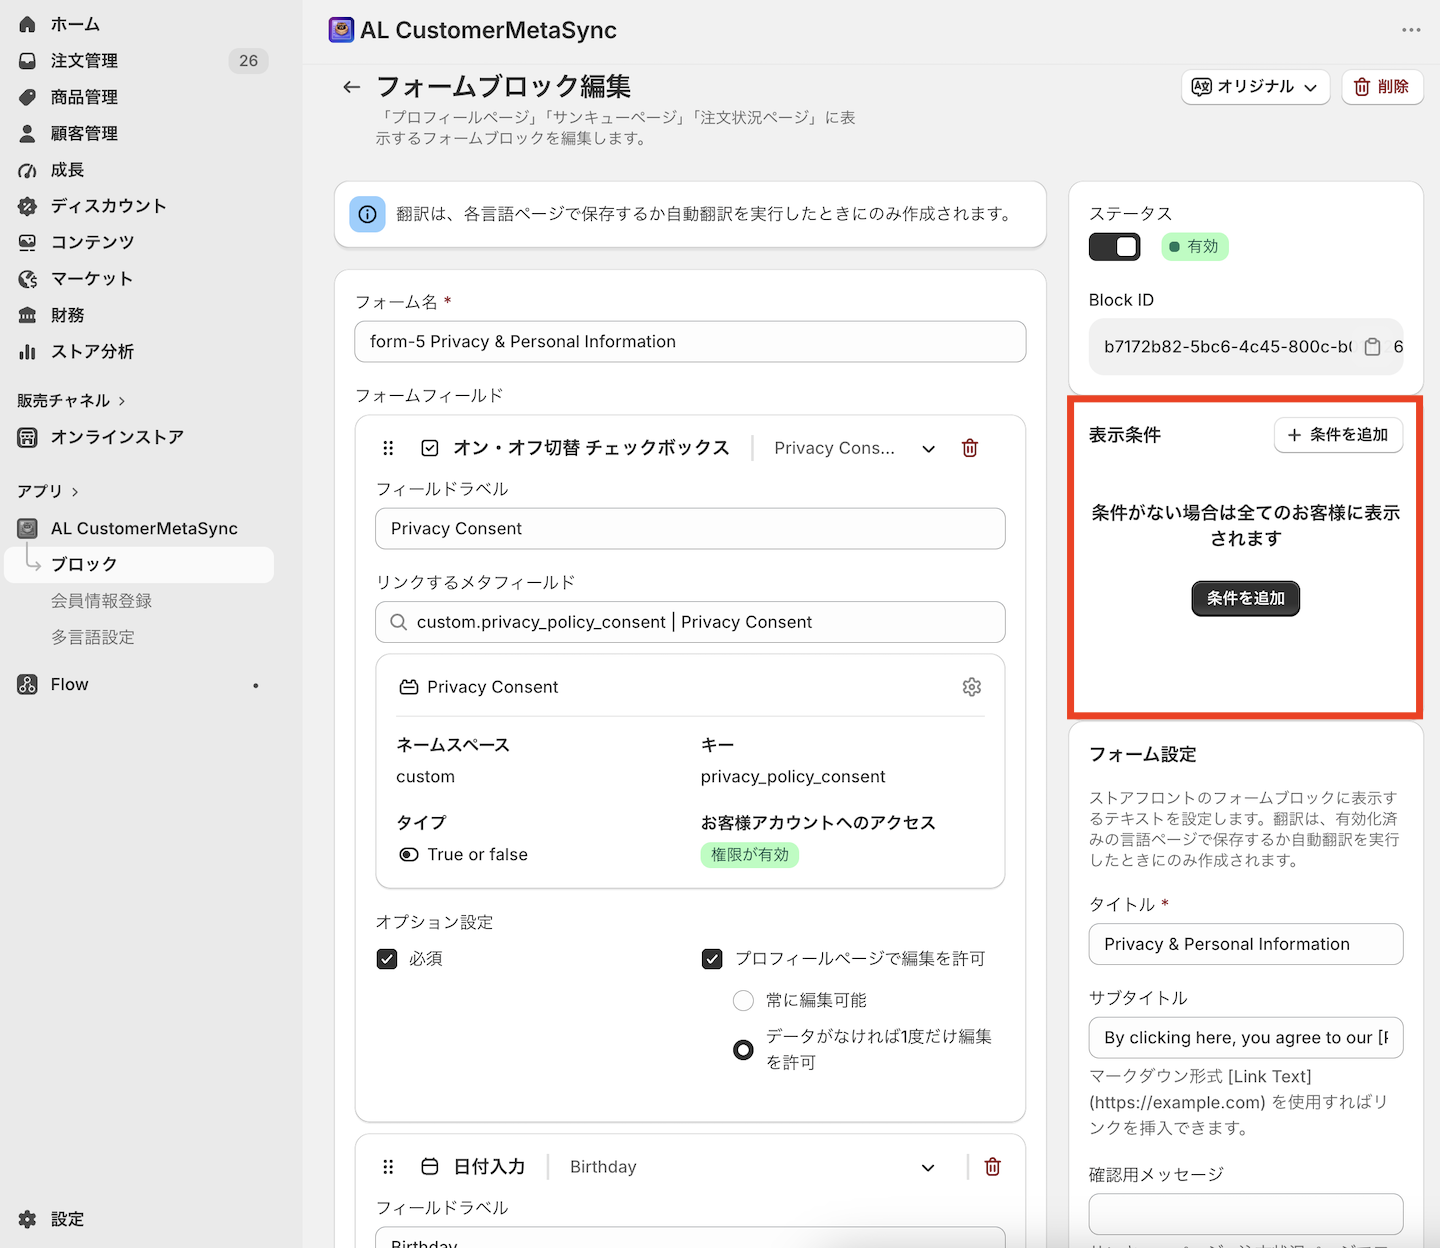Click the privacy_policy_consent key value
Screen dimensions: 1440x1248
click(x=793, y=777)
